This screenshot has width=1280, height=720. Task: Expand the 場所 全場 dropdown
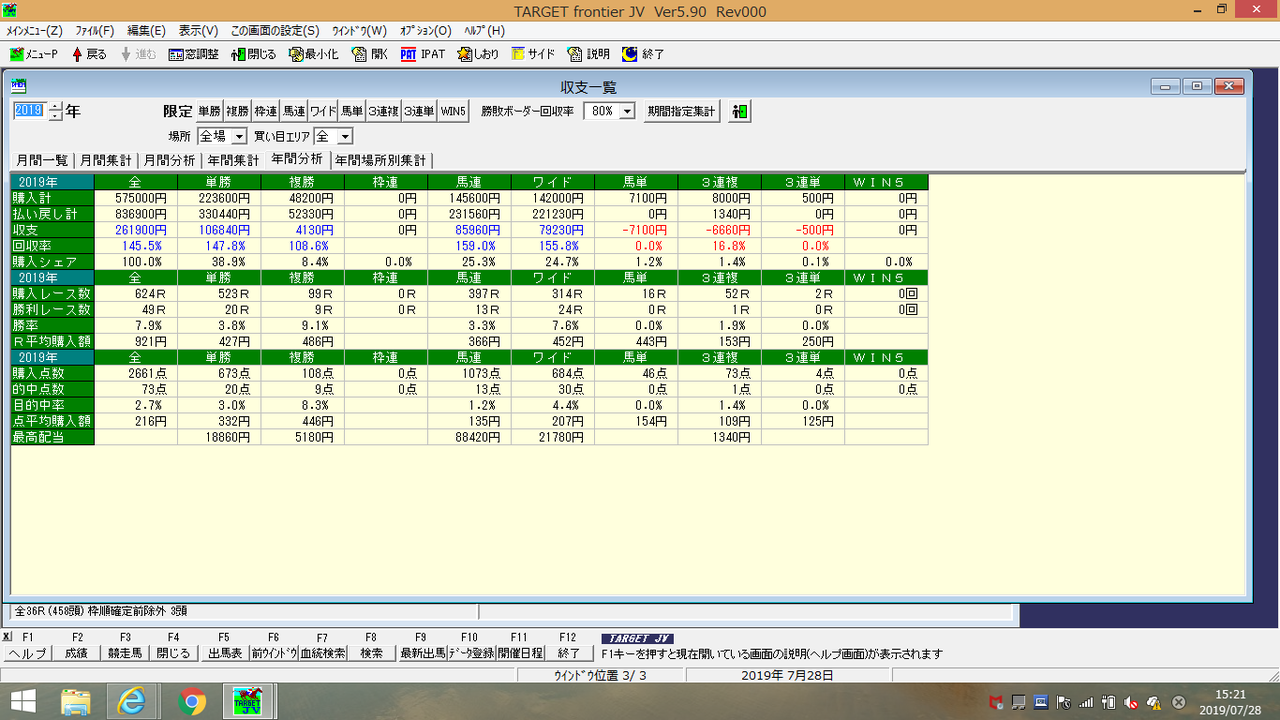click(239, 136)
